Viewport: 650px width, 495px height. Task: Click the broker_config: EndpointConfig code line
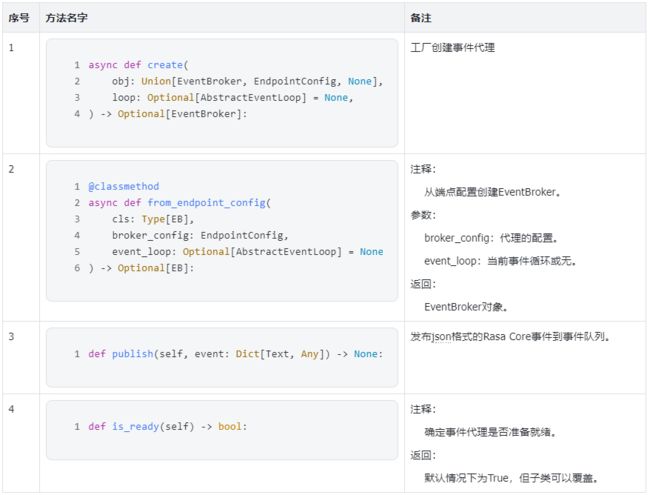(200, 235)
